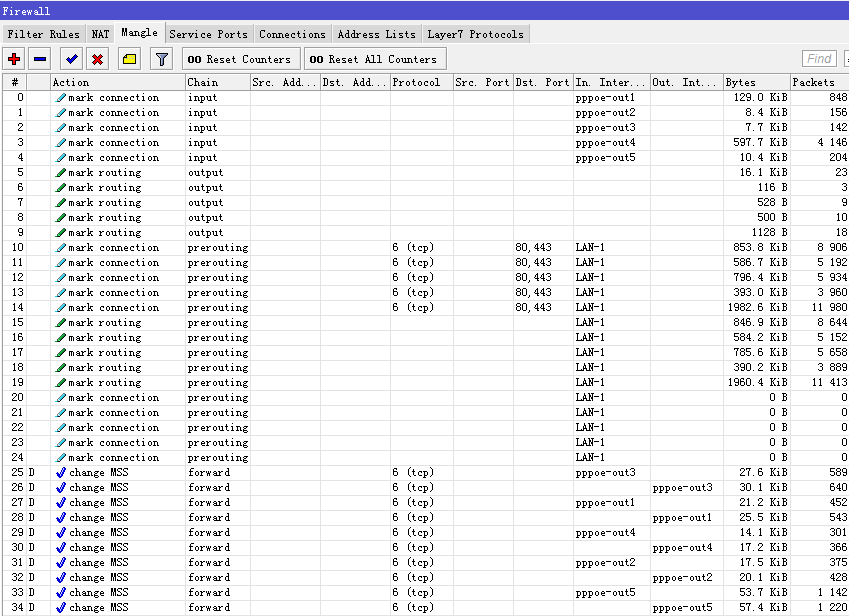Open the Address Lists tab

pos(377,34)
